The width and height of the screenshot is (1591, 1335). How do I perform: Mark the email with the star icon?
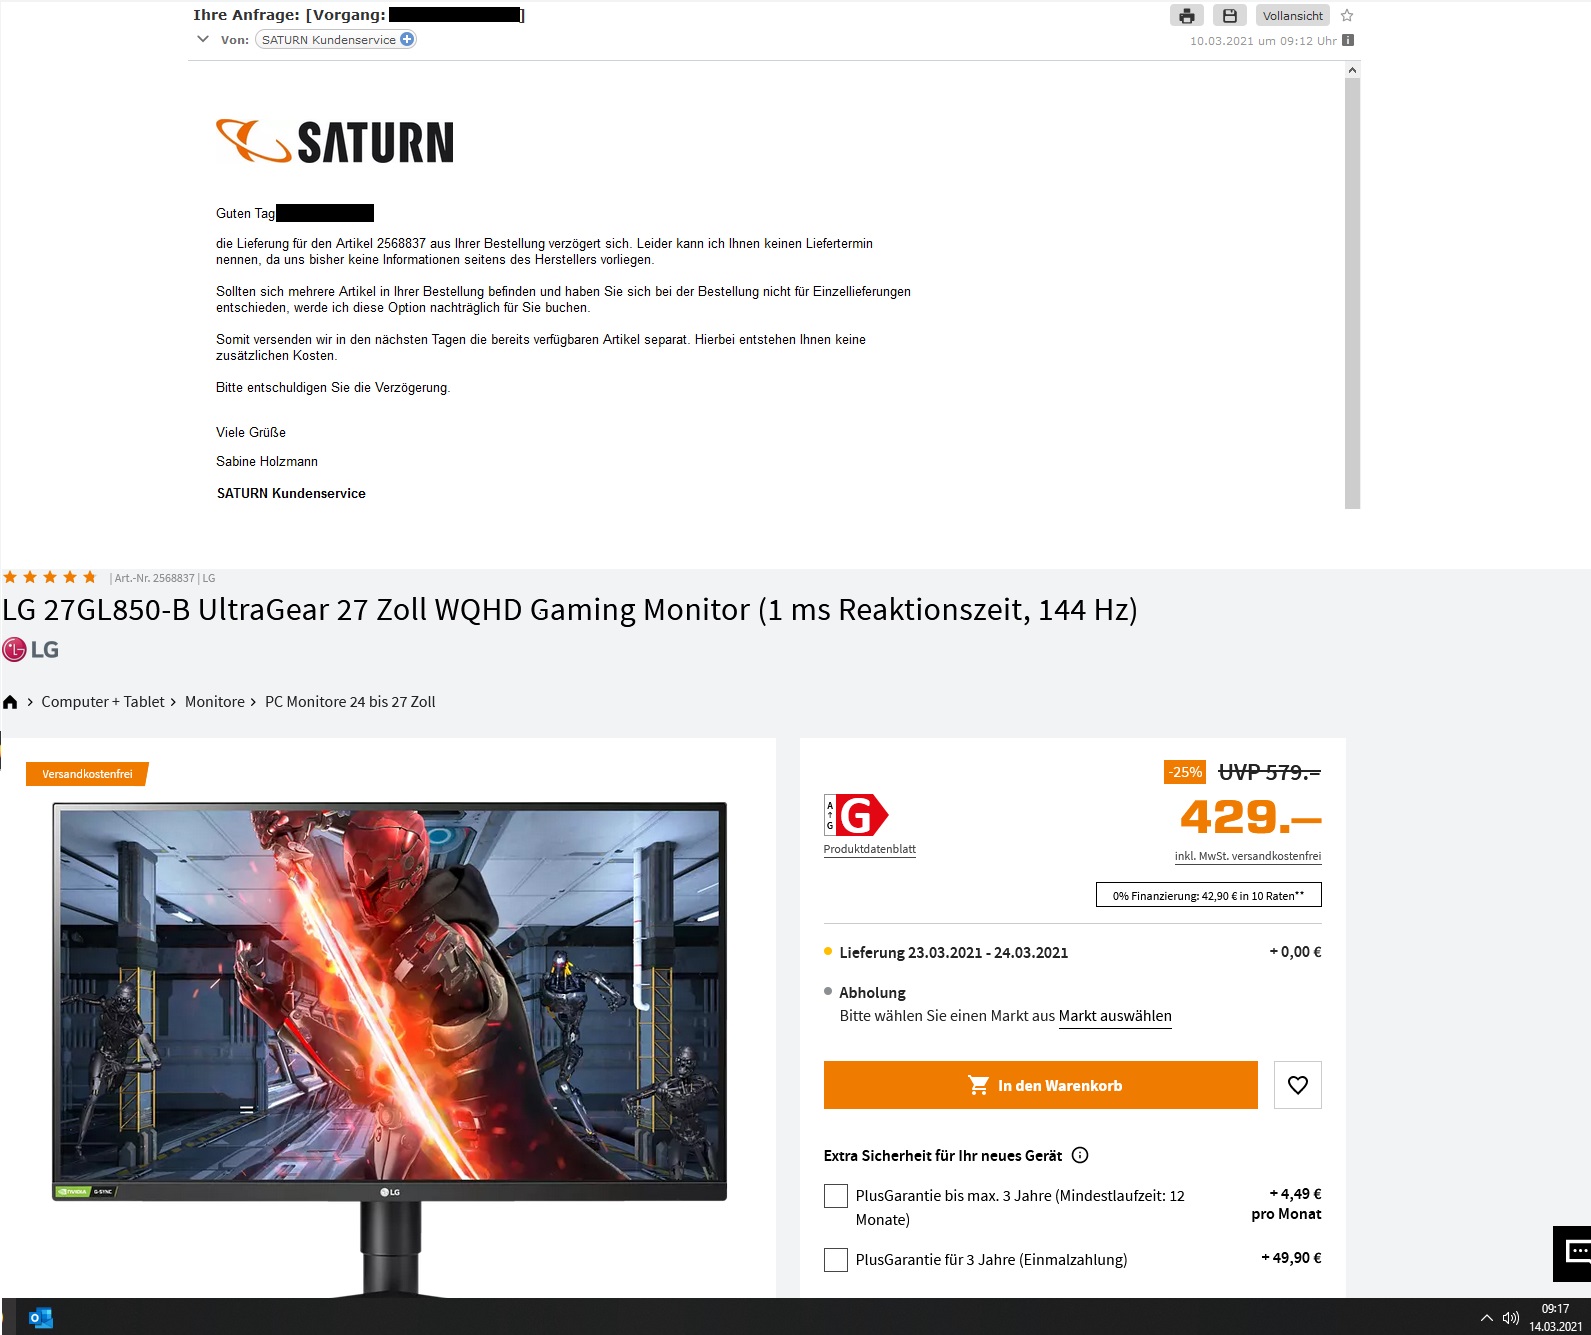1347,16
